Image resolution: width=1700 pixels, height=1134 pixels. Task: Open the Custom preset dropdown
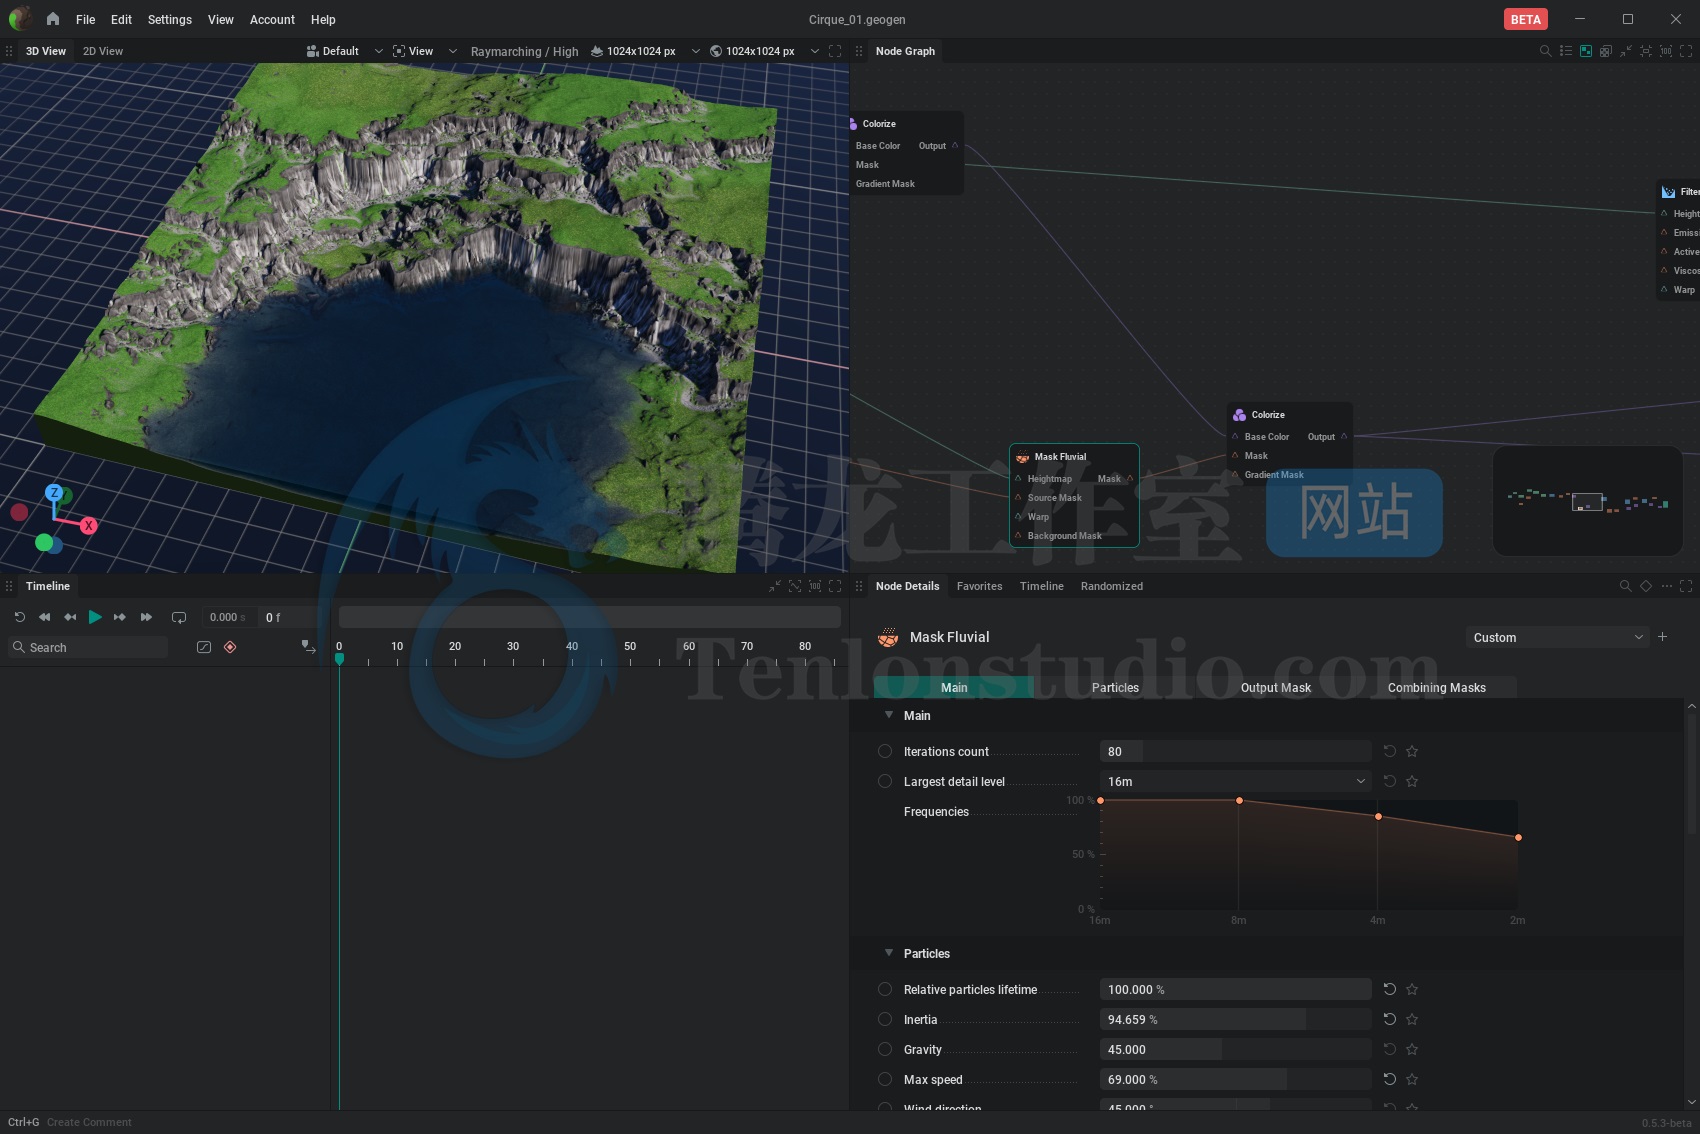click(1556, 637)
